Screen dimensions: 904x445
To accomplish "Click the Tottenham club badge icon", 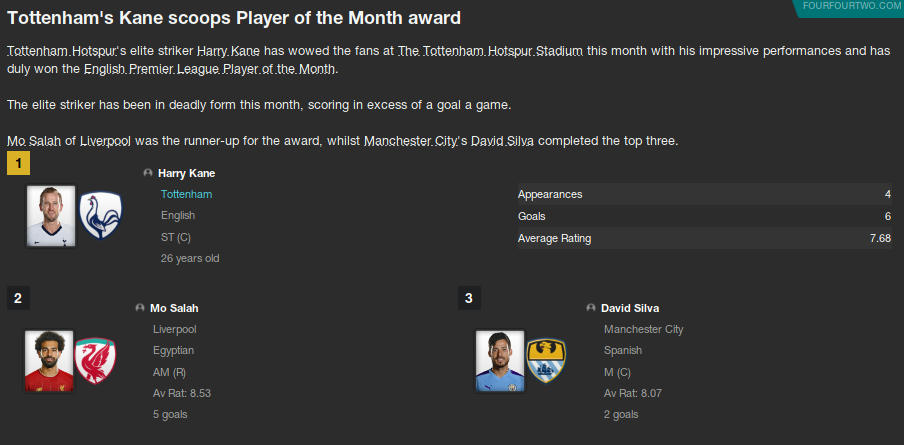I will pyautogui.click(x=100, y=216).
